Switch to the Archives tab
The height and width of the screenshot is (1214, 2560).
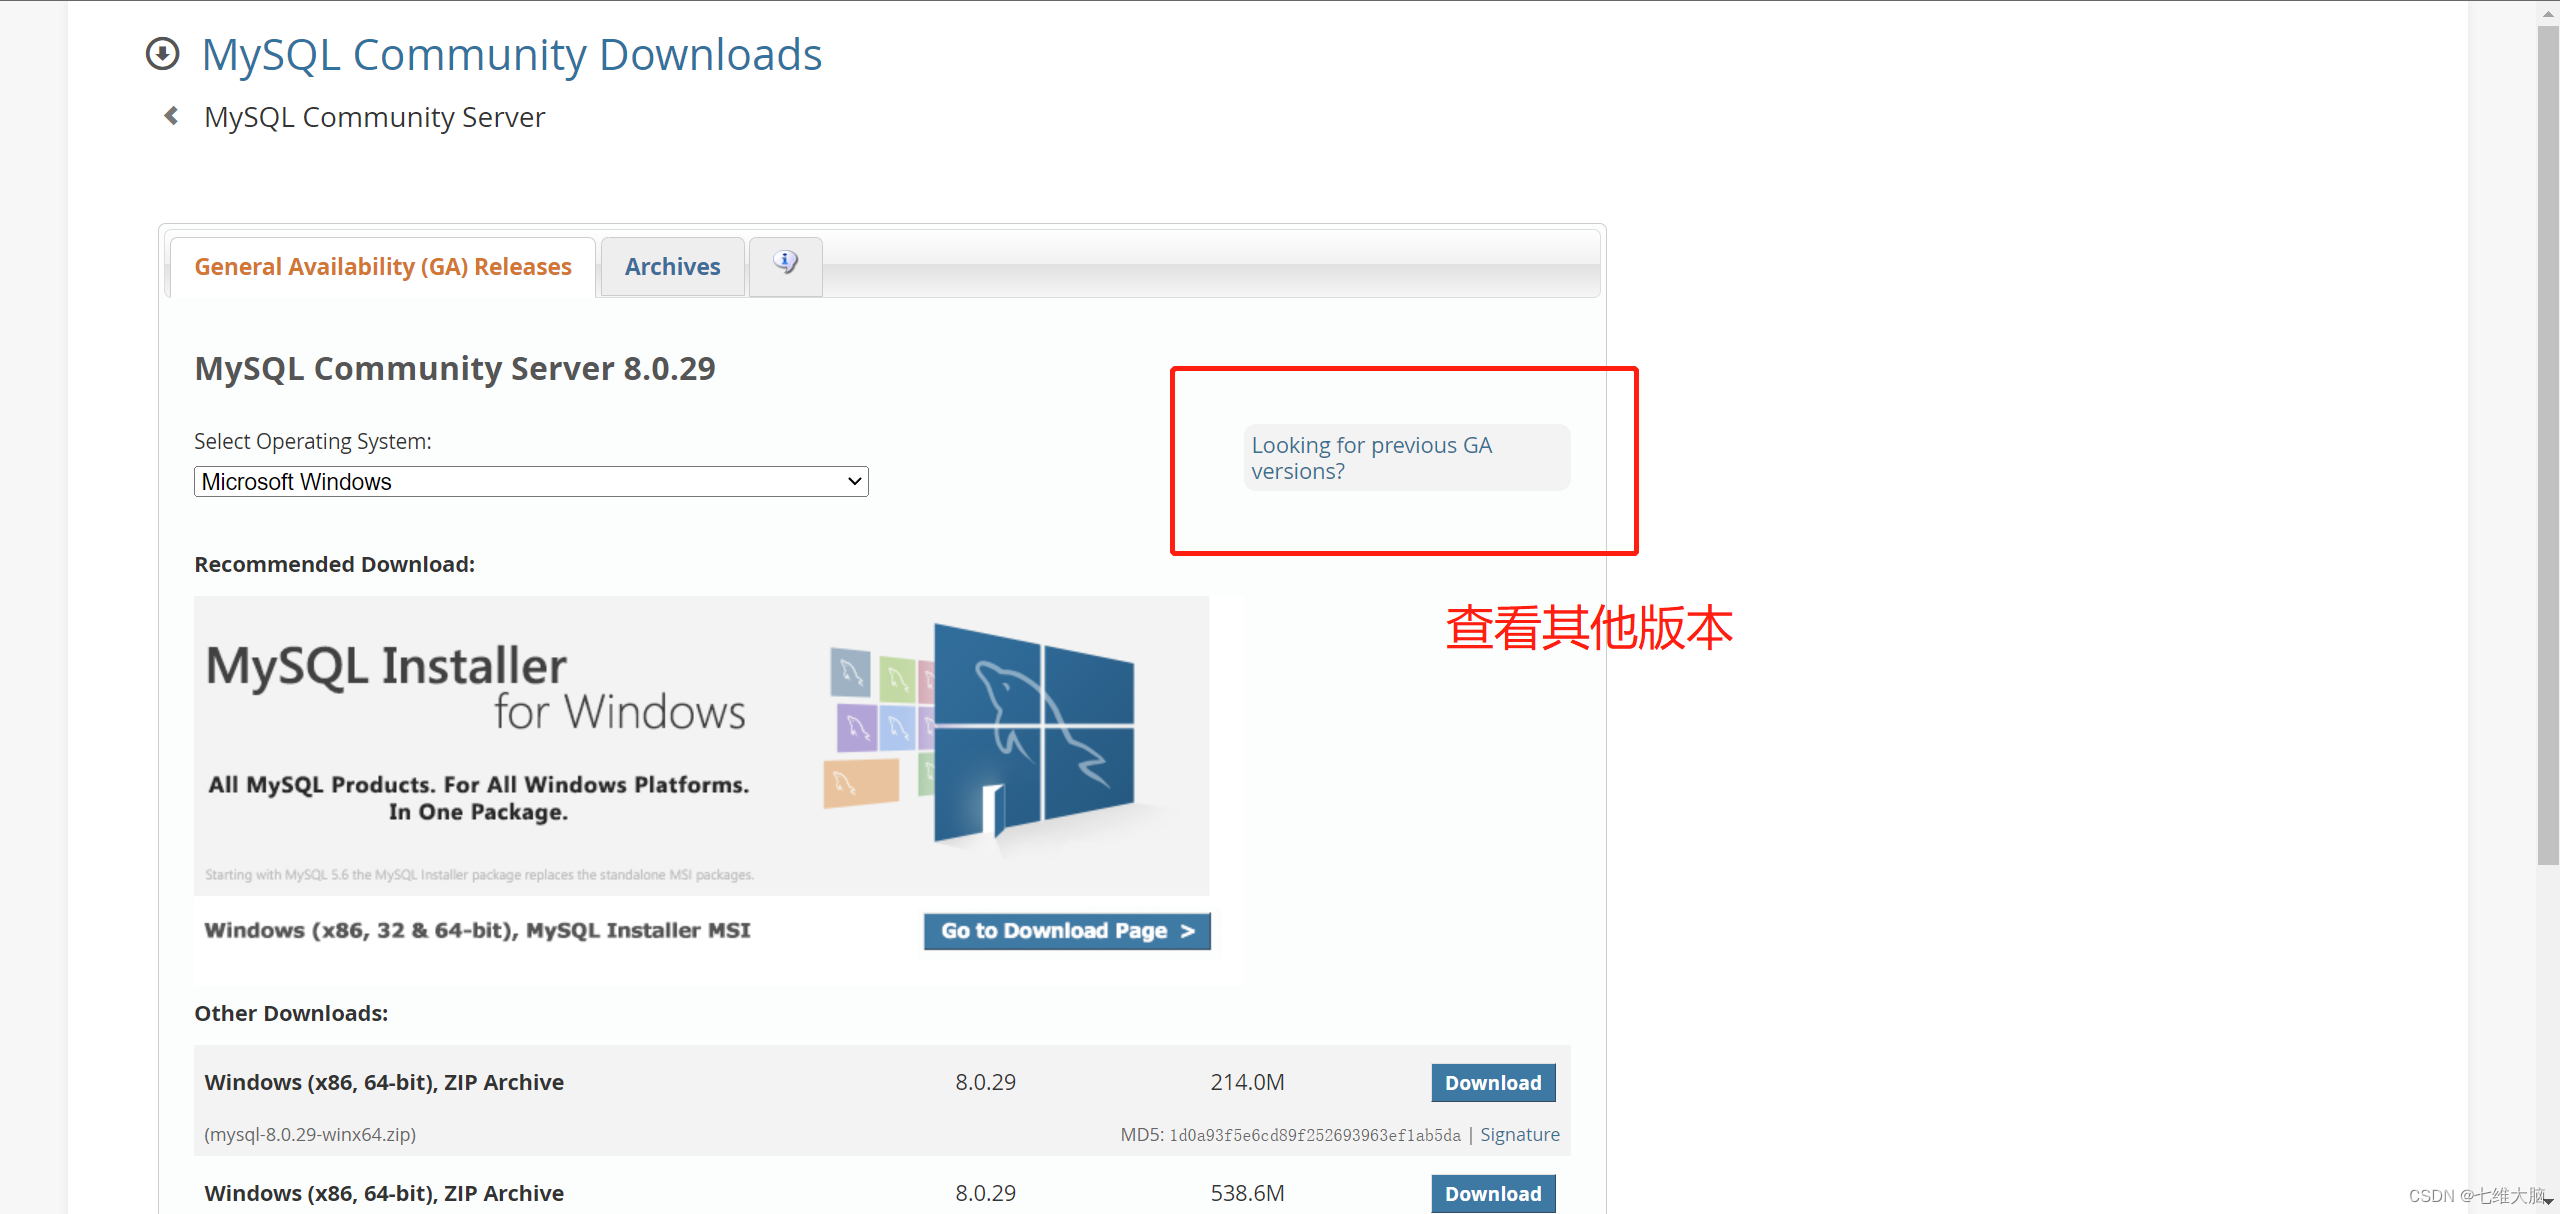pos(671,264)
